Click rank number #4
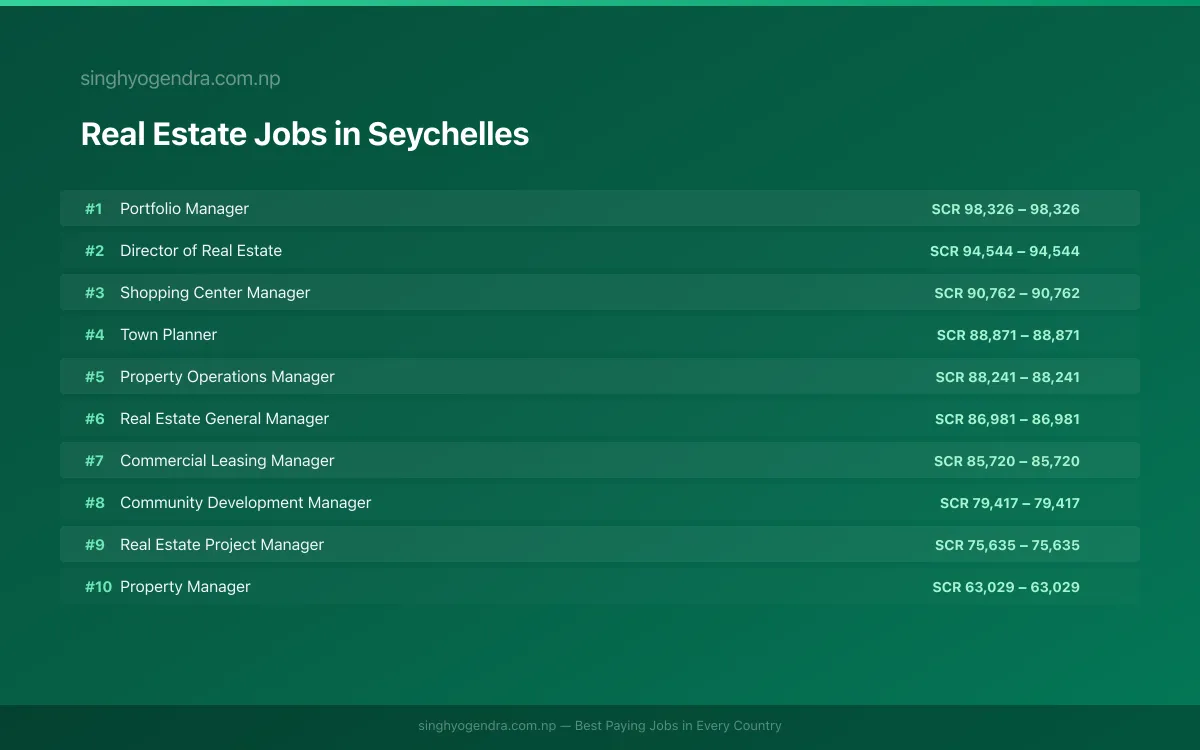This screenshot has width=1200, height=750. tap(94, 335)
